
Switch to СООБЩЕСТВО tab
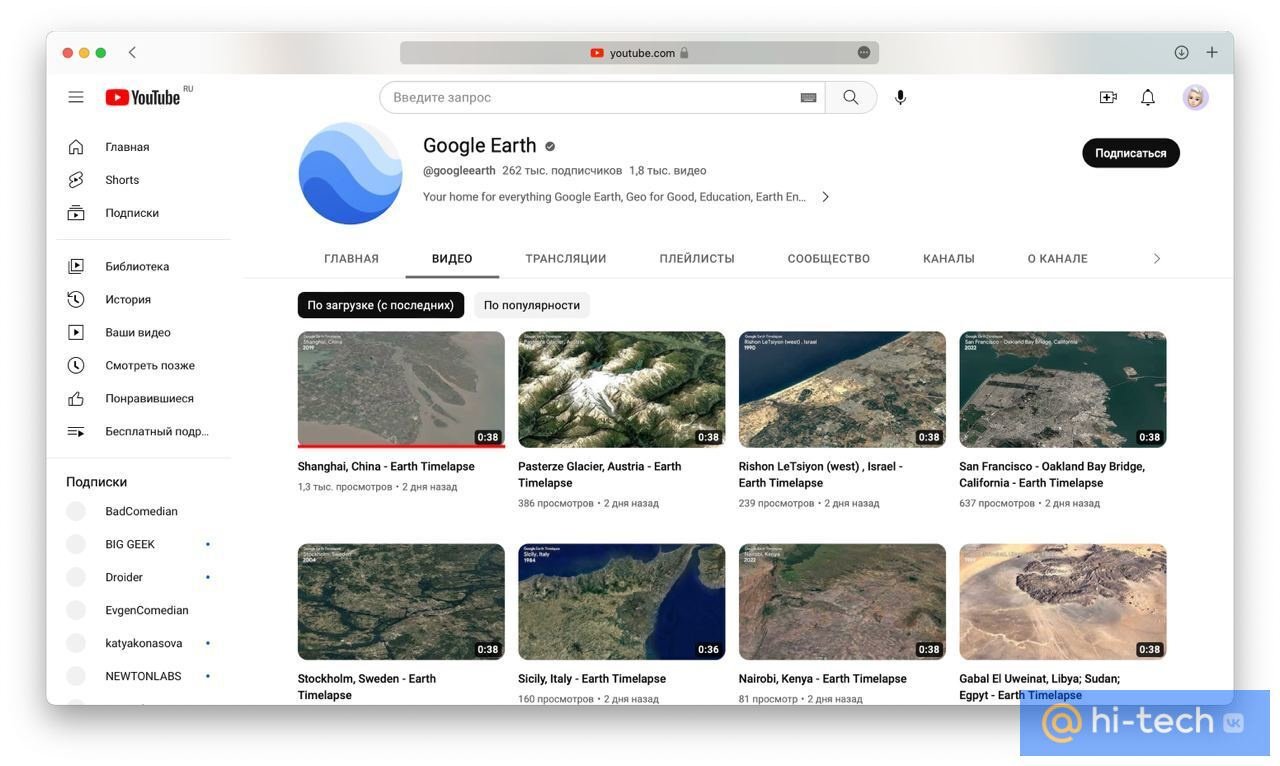click(x=829, y=258)
